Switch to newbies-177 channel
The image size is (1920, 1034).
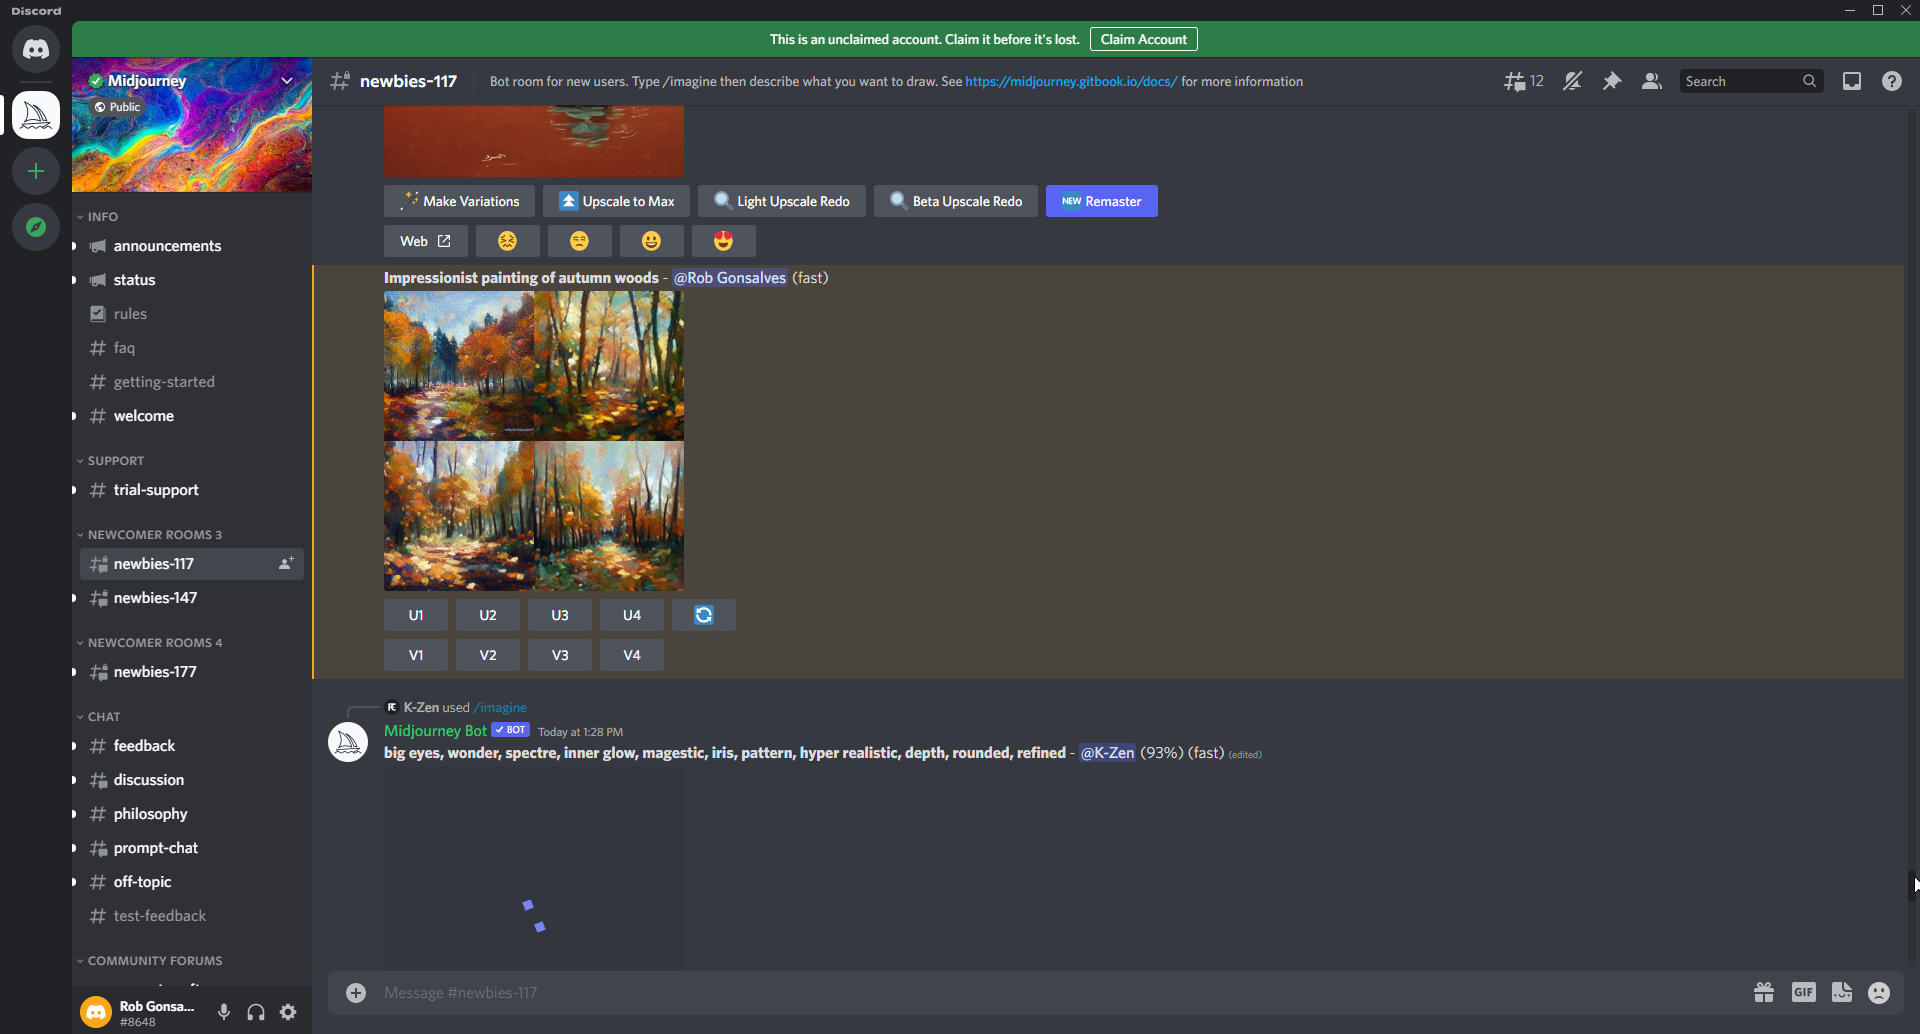click(x=192, y=672)
